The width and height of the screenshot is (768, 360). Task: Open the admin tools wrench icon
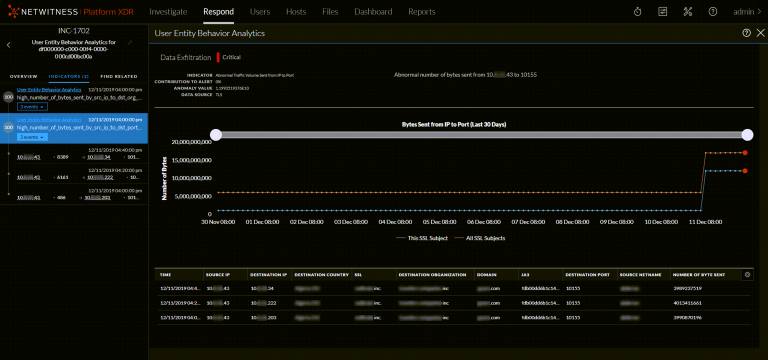click(x=688, y=12)
